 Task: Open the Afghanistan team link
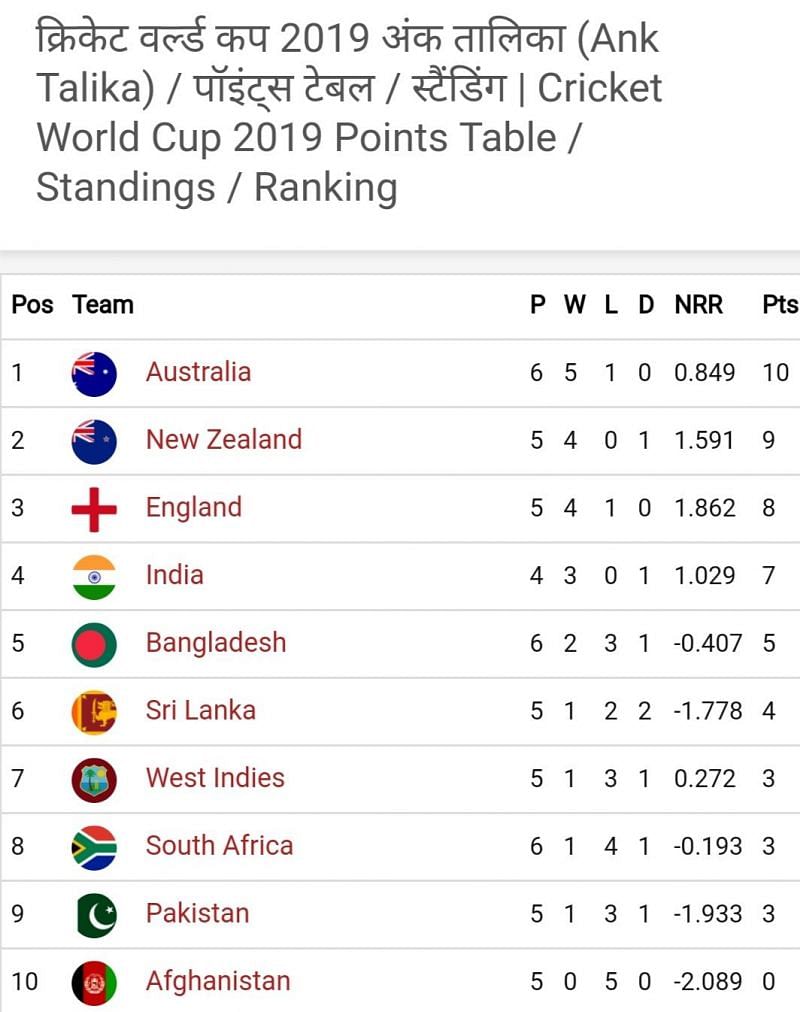point(217,980)
